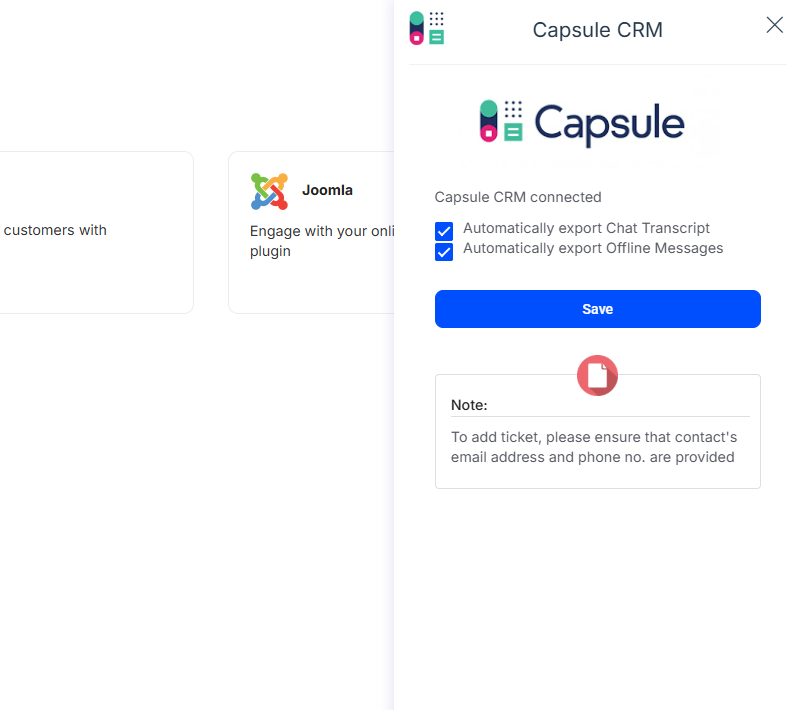This screenshot has height=710, width=800.
Task: Click the large Capsule logo mark
Action: click(501, 121)
